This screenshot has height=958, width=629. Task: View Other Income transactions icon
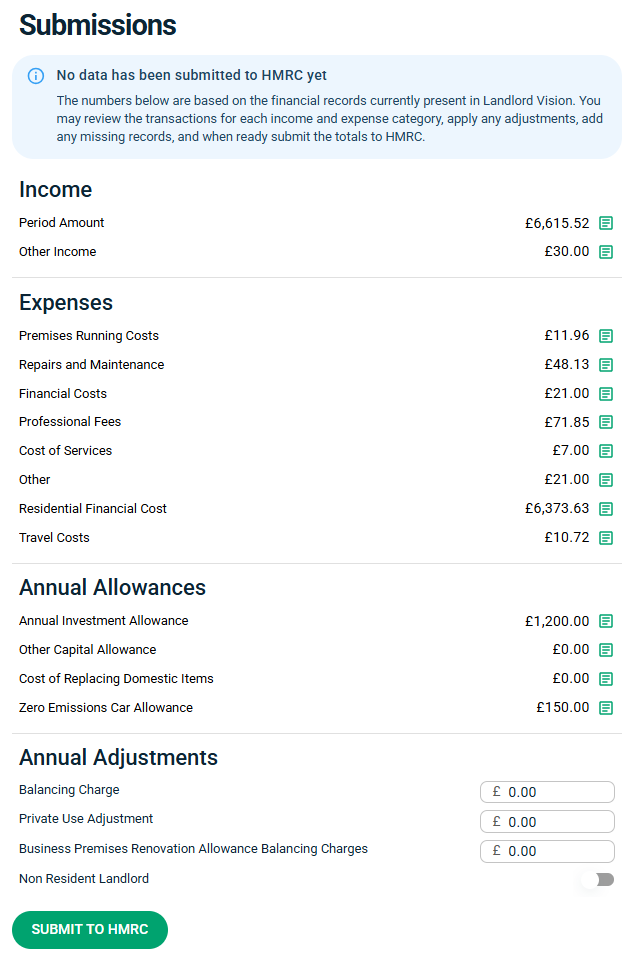(605, 252)
